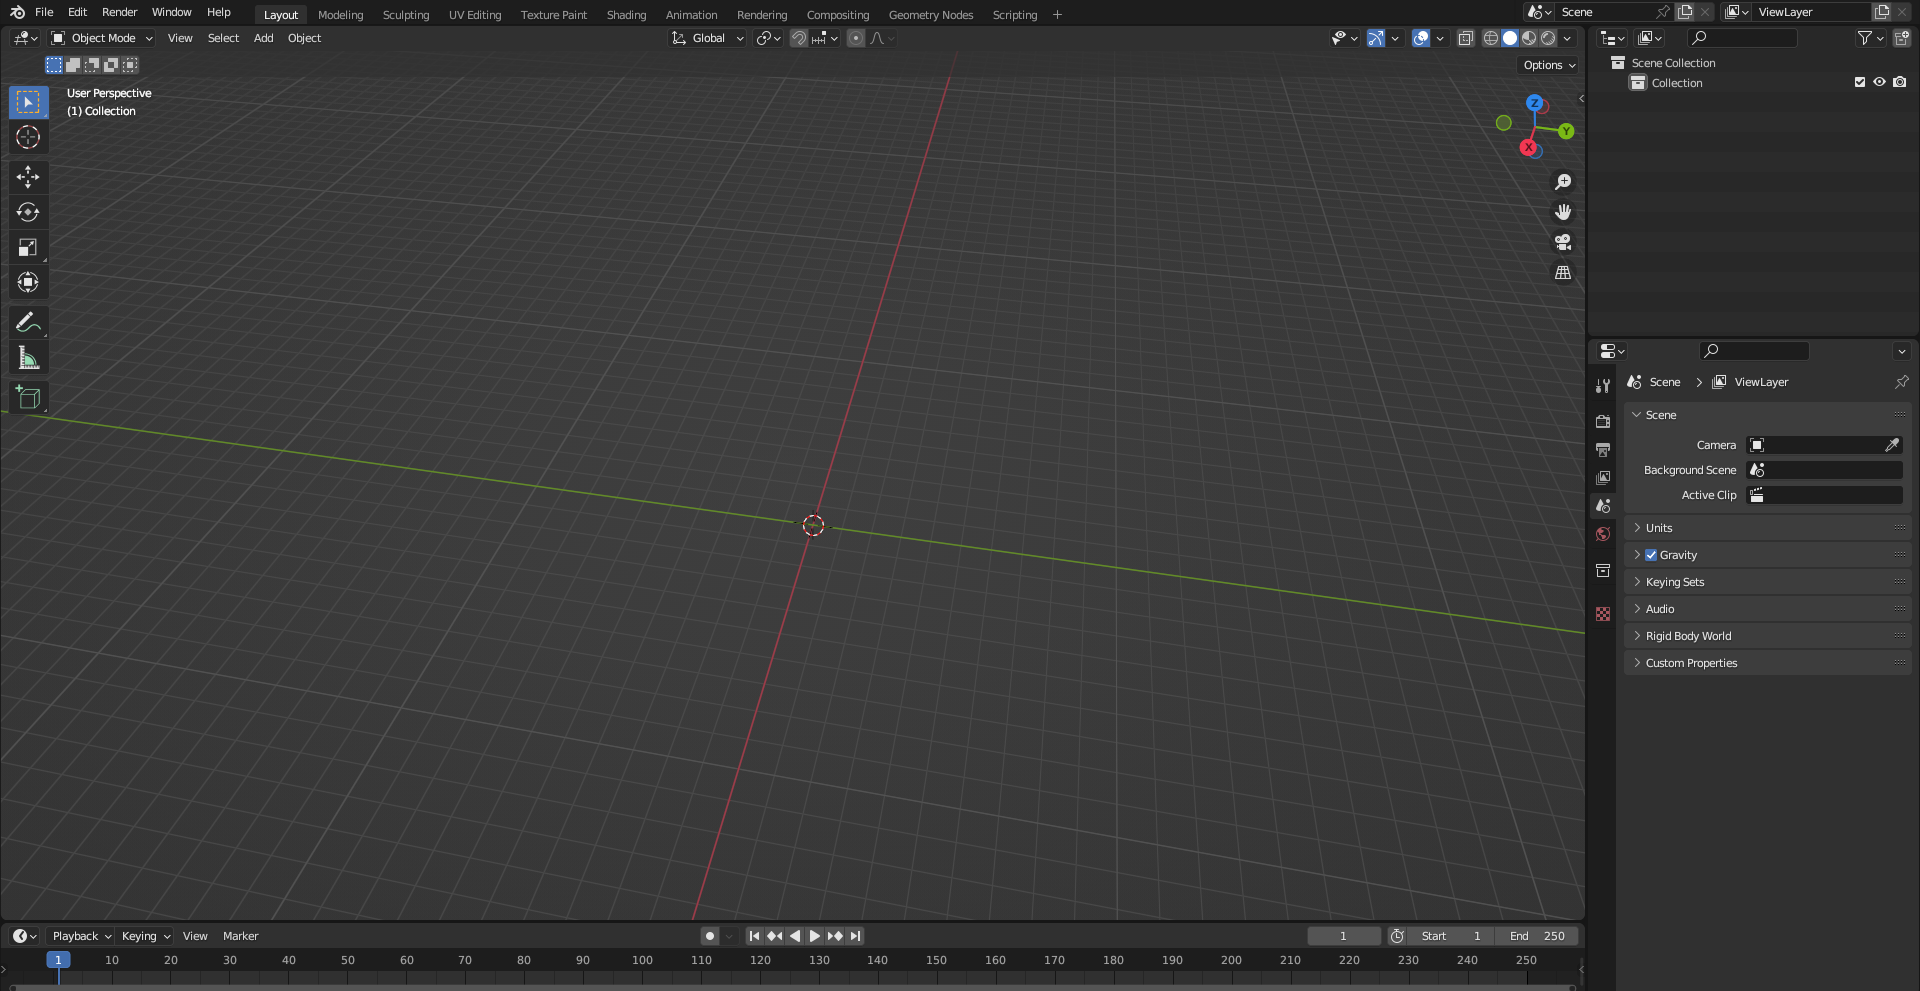1920x991 pixels.
Task: Select the Annotate tool
Action: (x=28, y=322)
